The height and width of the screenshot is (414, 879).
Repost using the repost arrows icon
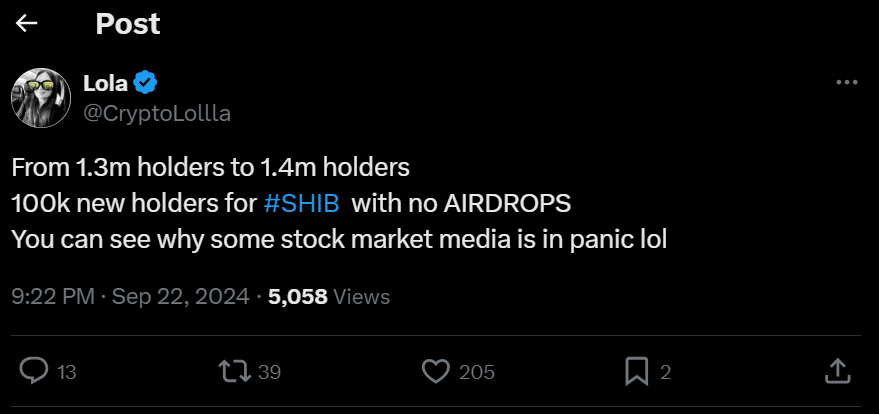[235, 372]
